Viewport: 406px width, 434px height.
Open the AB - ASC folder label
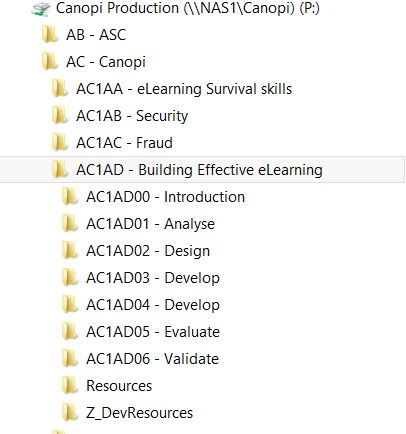click(x=96, y=35)
